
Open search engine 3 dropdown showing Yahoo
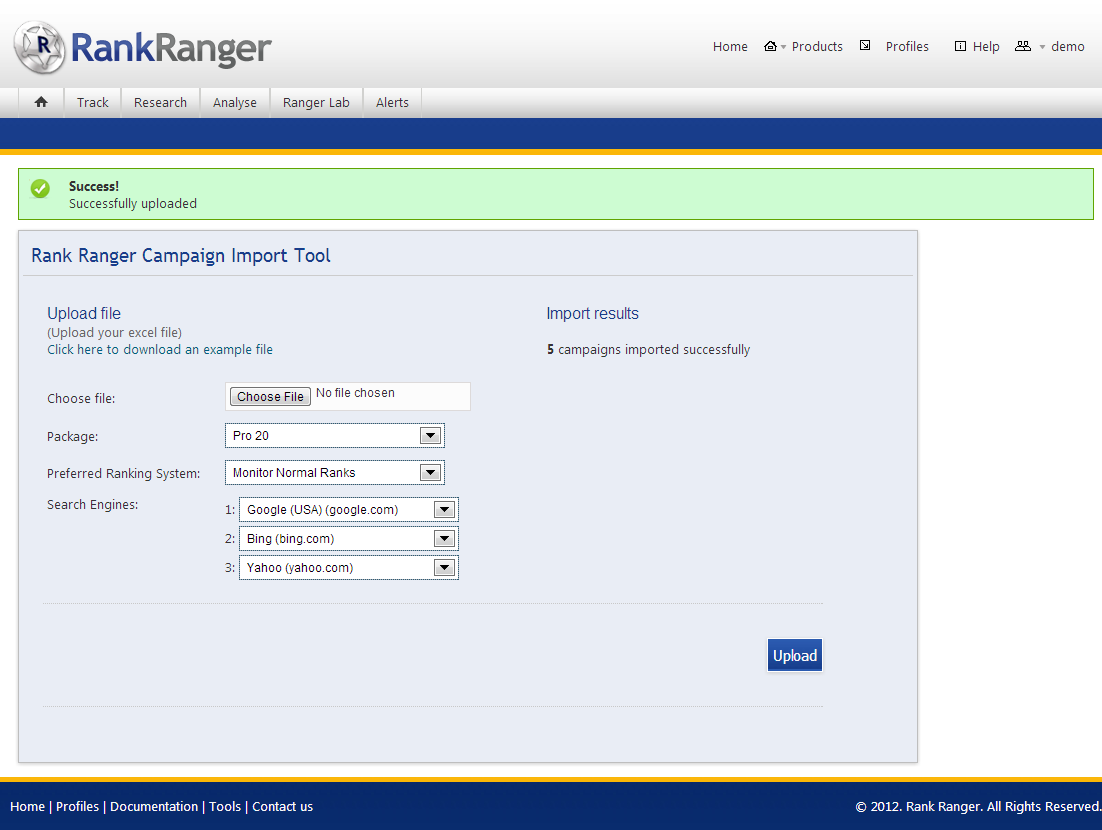click(x=348, y=568)
